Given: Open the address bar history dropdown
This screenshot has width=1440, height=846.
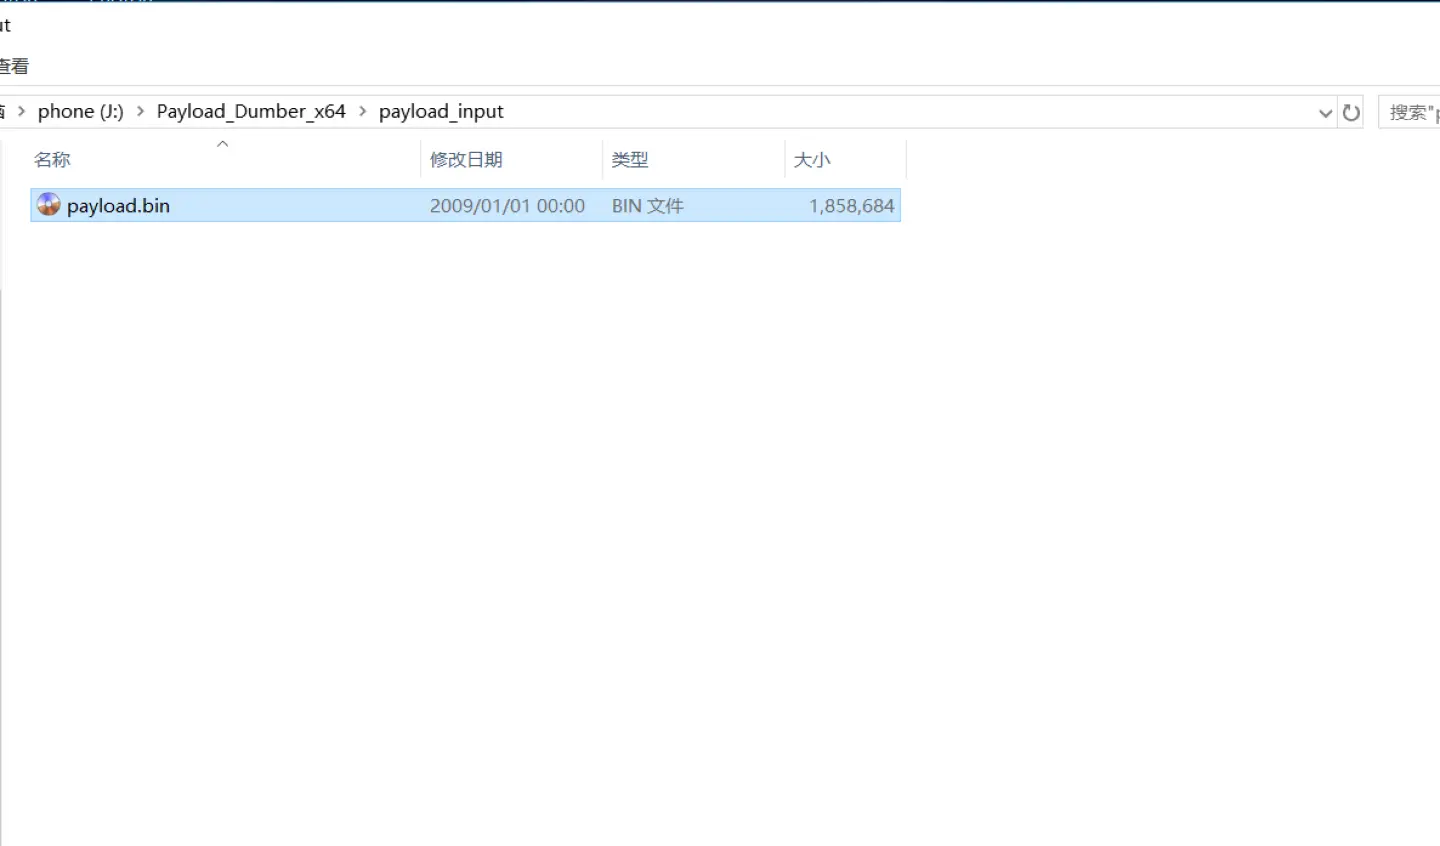Looking at the screenshot, I should pos(1325,113).
